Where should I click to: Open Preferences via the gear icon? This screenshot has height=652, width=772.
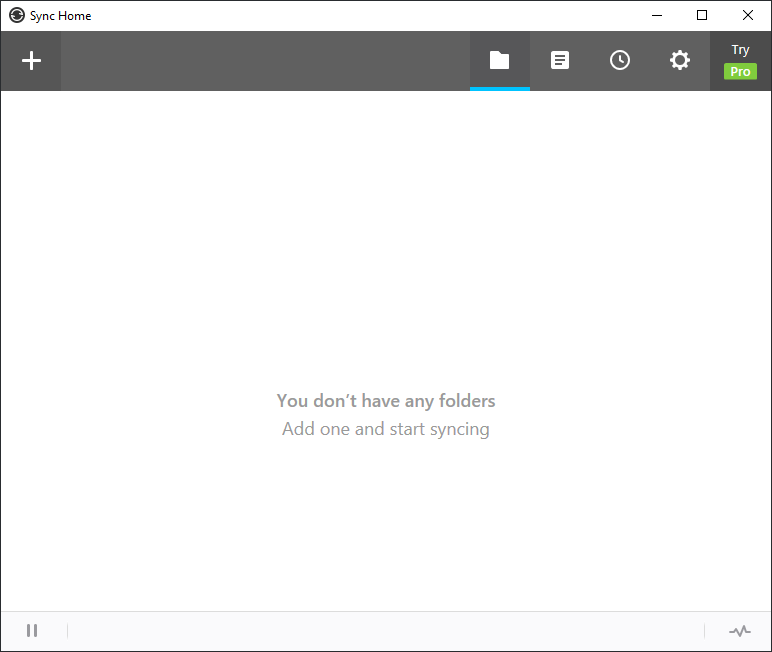click(x=680, y=61)
